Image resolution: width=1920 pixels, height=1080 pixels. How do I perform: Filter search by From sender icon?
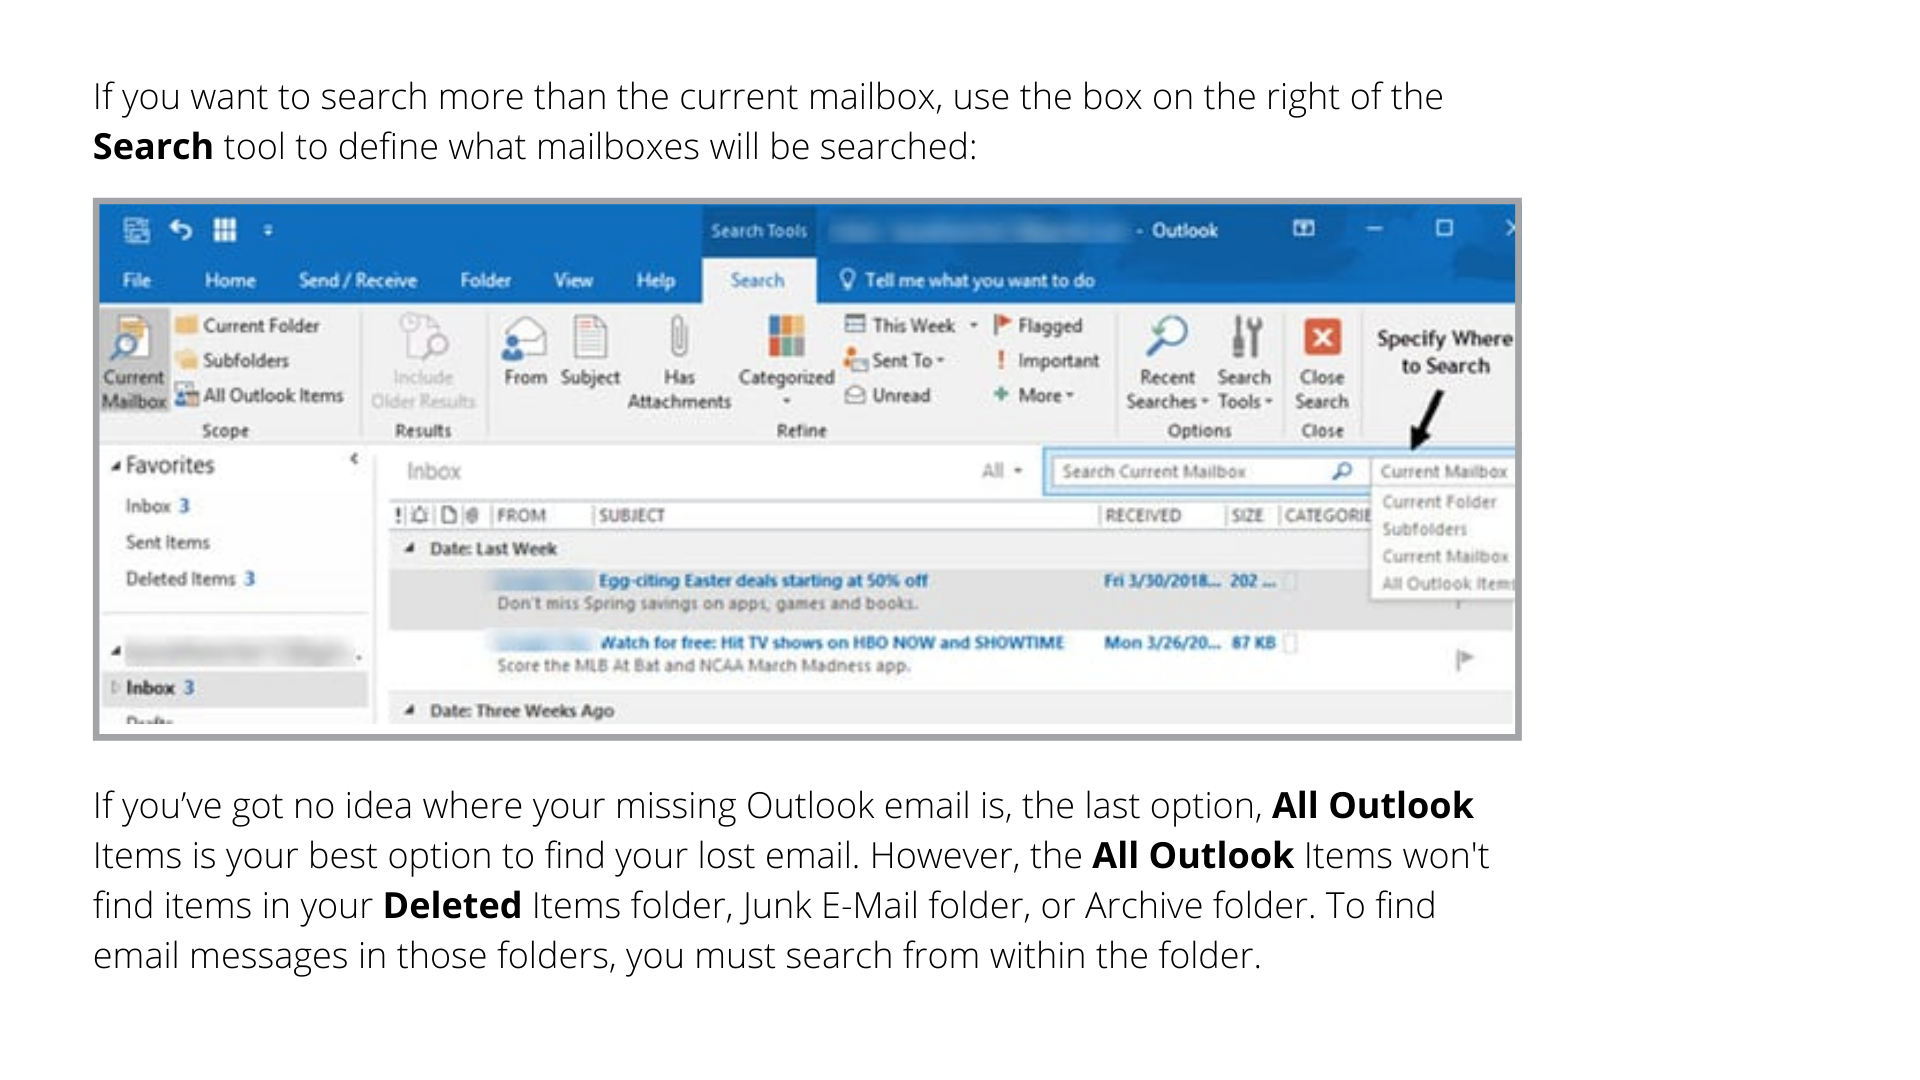click(x=525, y=338)
